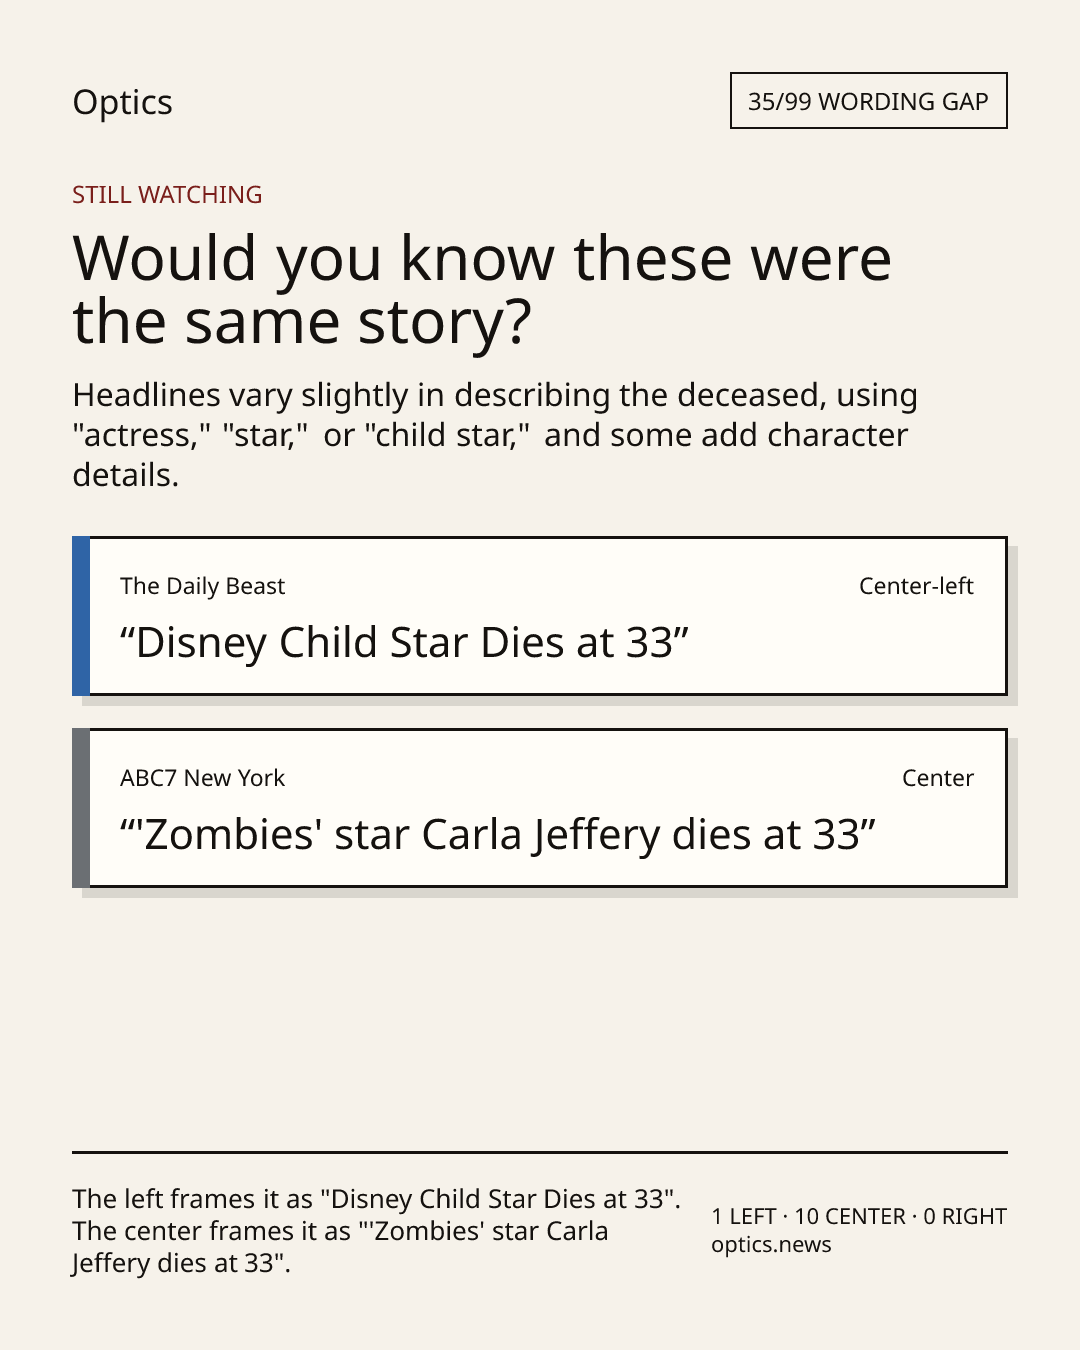Select the Center bias label
Image resolution: width=1080 pixels, height=1350 pixels.
(938, 778)
